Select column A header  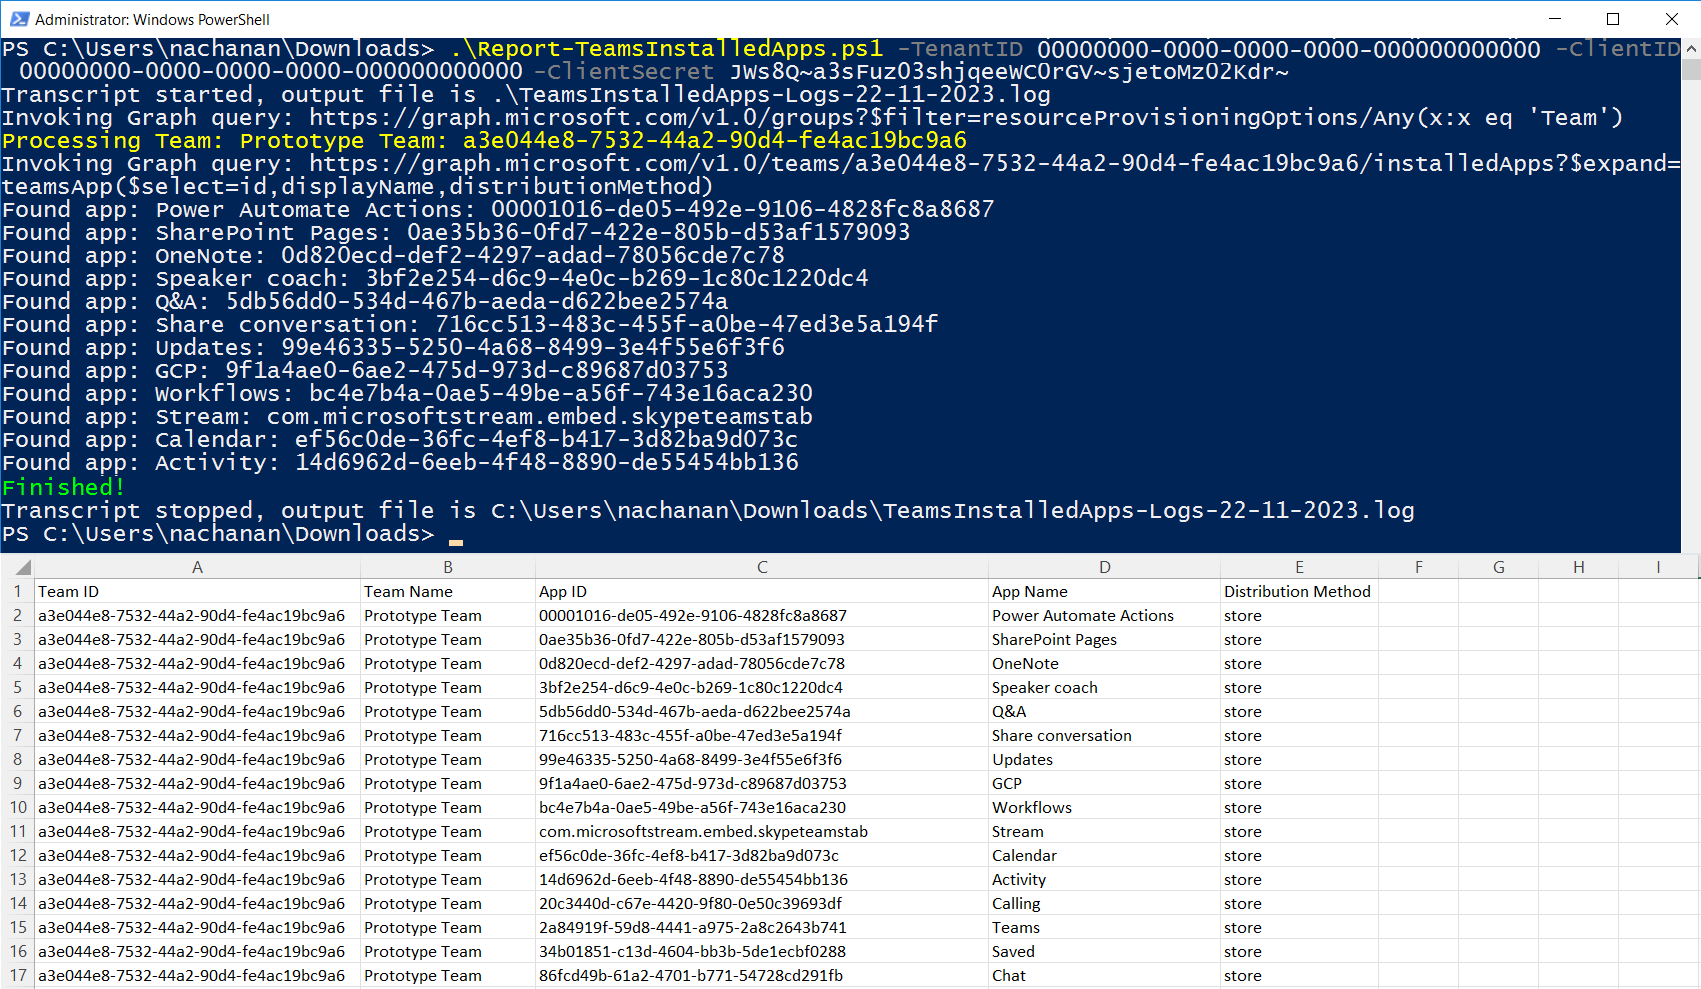(197, 567)
